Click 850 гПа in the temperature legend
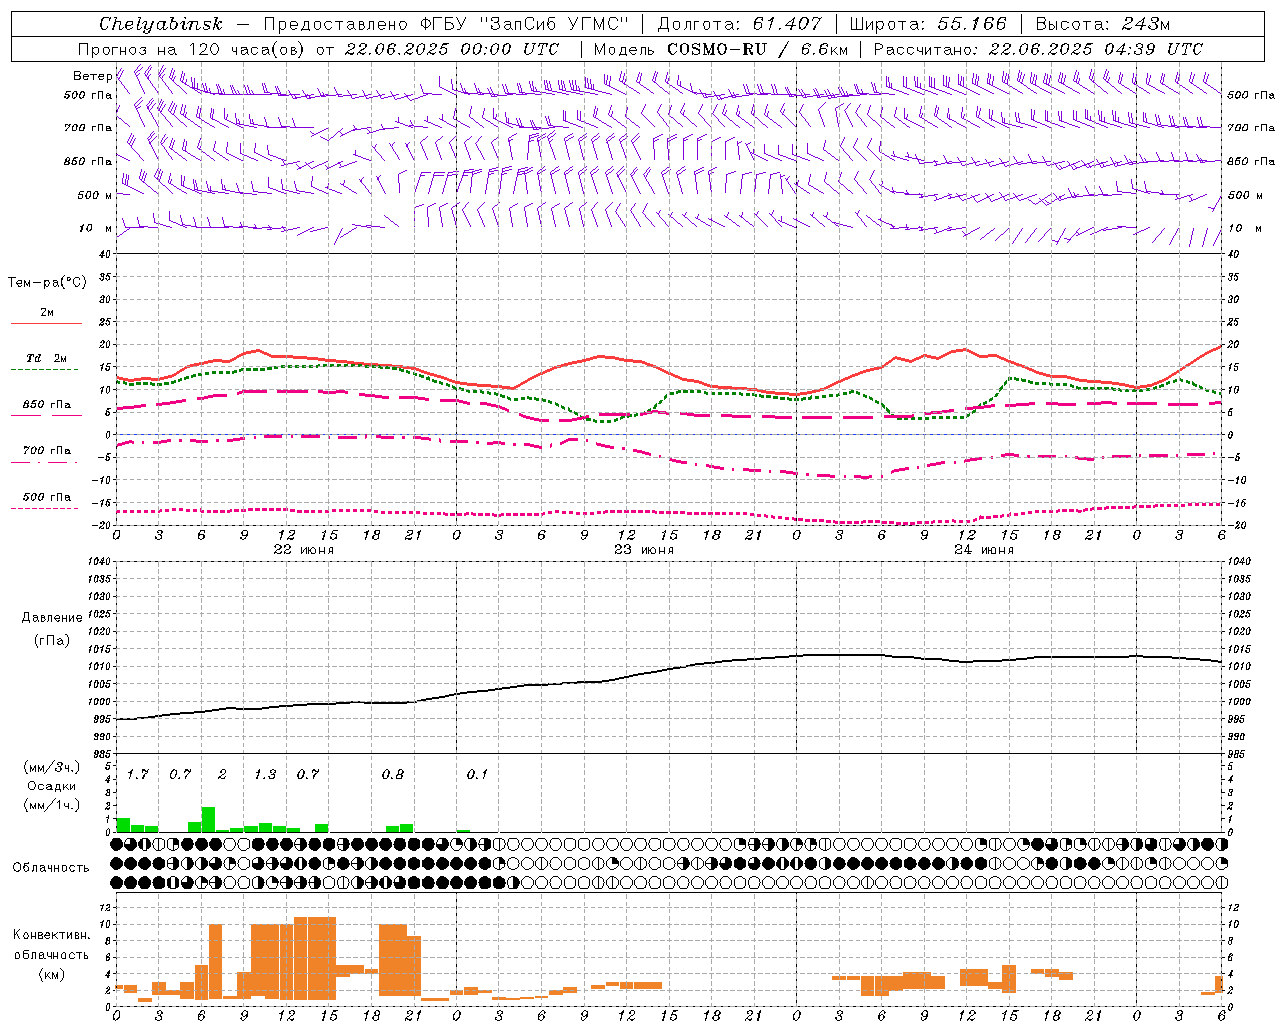This screenshot has height=1024, width=1280. coord(47,405)
